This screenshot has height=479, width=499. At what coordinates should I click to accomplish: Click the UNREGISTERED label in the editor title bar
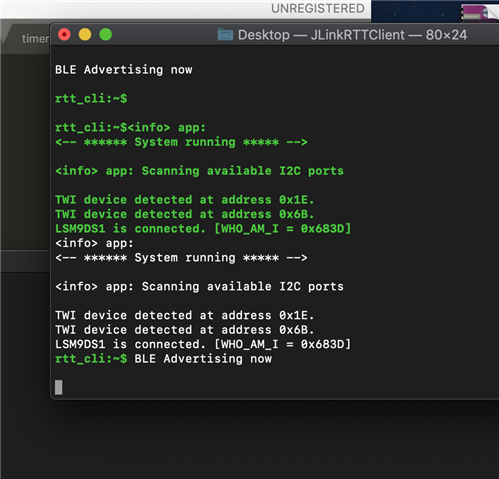pos(318,9)
